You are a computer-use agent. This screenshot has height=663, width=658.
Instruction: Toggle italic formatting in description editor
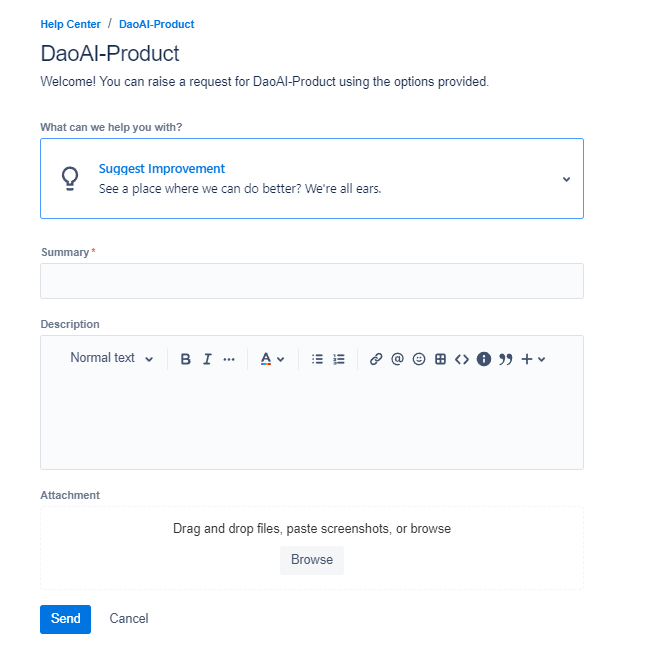(207, 359)
